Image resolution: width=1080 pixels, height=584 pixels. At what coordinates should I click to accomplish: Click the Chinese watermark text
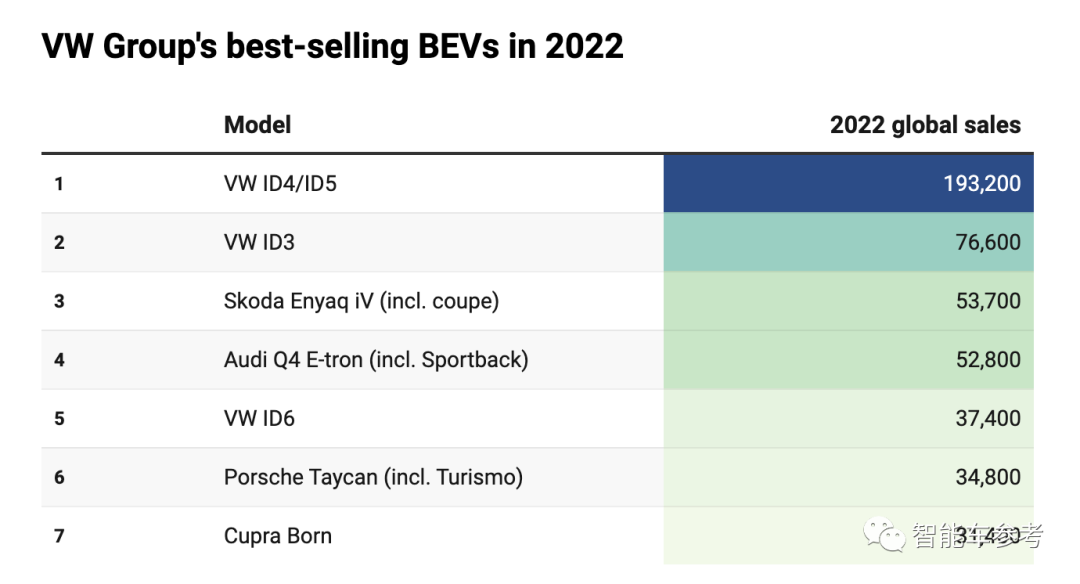coord(976,536)
